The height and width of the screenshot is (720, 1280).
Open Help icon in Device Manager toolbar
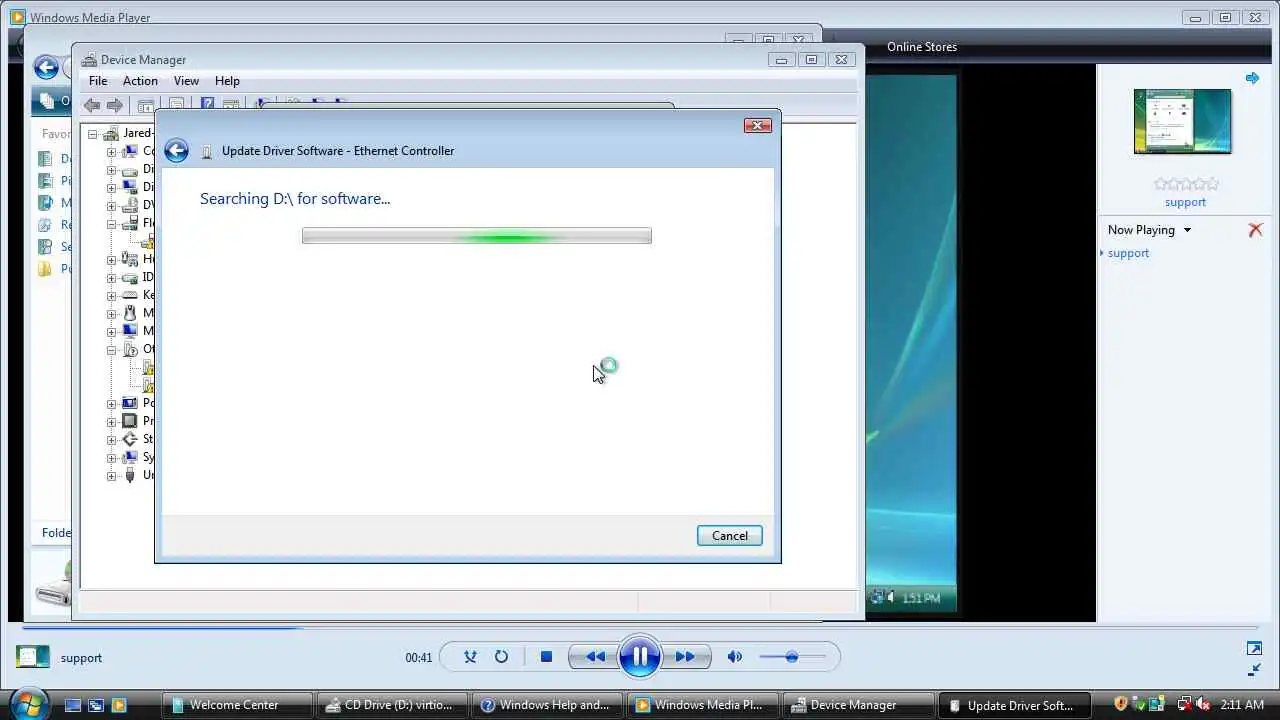207,104
